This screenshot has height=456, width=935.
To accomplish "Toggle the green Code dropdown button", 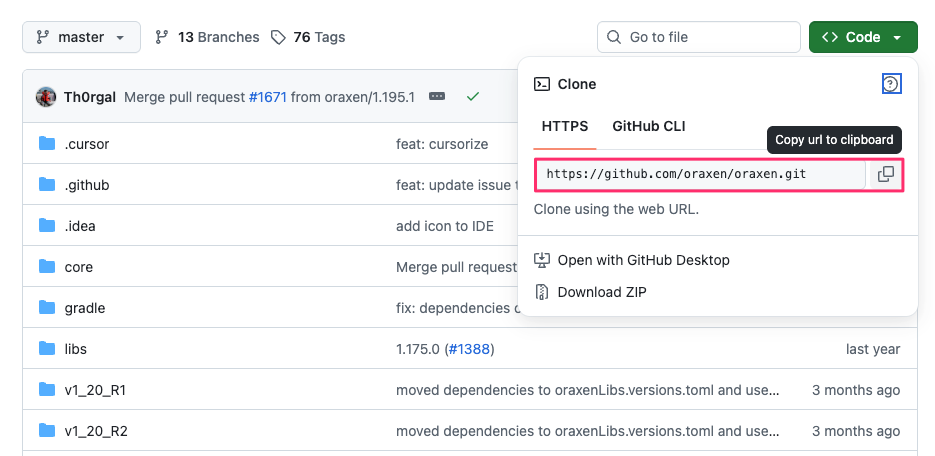I will coord(863,37).
